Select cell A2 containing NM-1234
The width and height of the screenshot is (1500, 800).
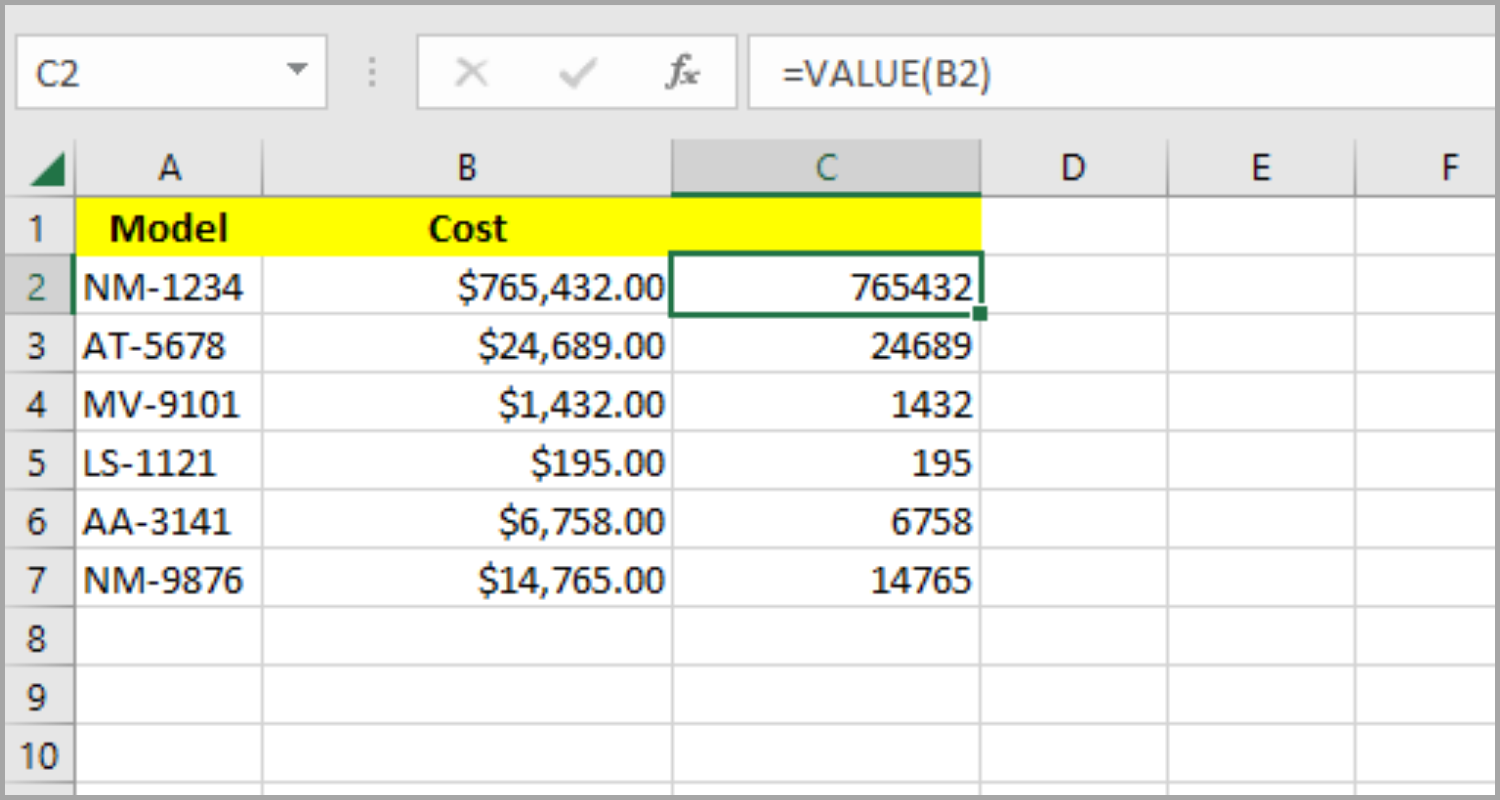point(170,286)
